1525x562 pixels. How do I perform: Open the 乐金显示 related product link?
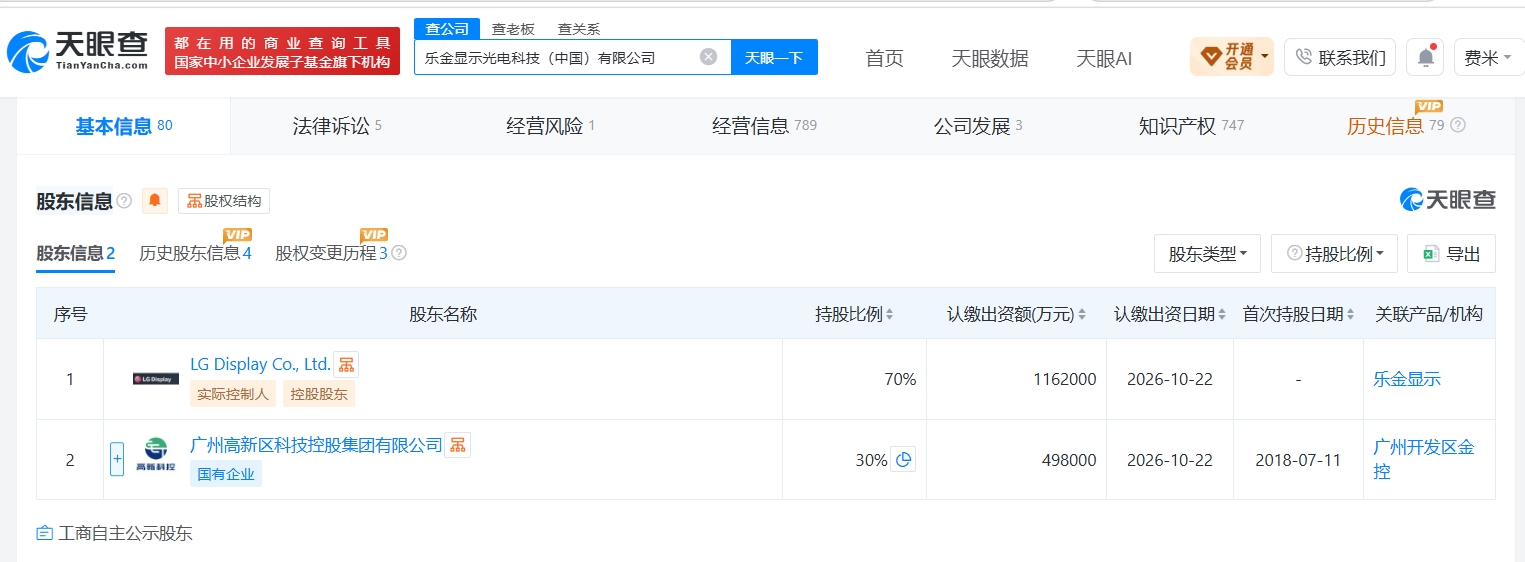[x=1407, y=379]
